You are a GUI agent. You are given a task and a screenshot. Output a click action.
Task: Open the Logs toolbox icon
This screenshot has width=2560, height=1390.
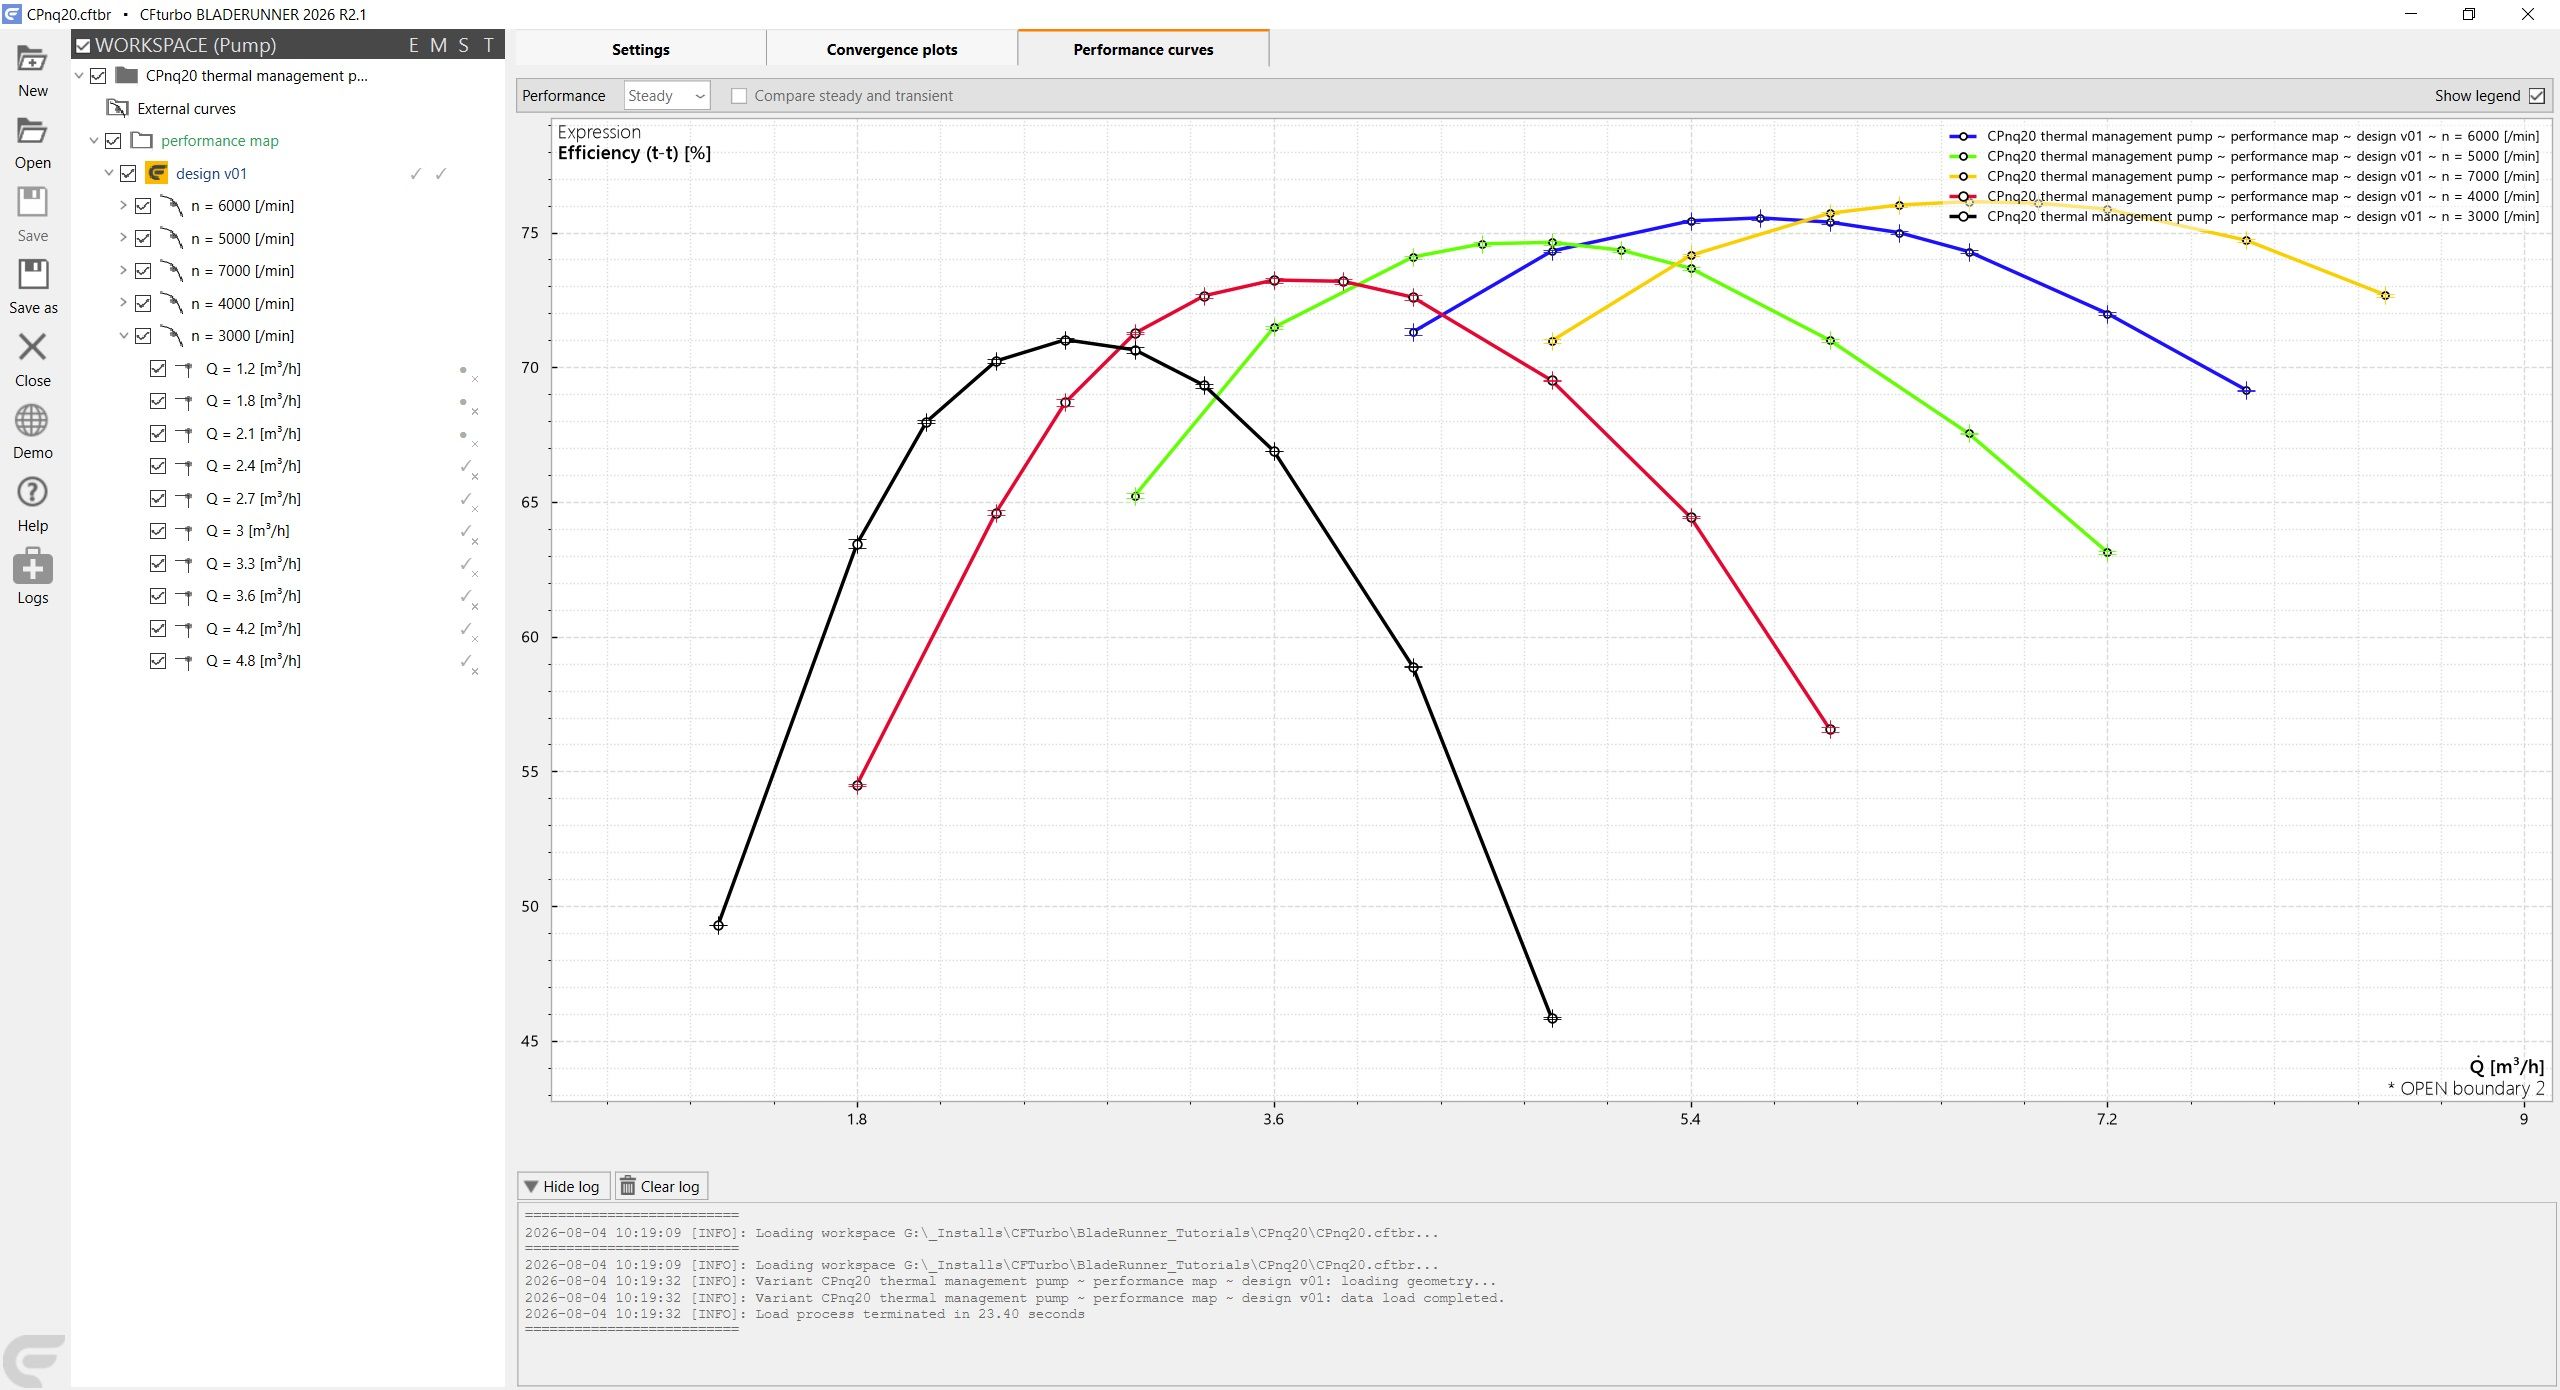pyautogui.click(x=32, y=566)
